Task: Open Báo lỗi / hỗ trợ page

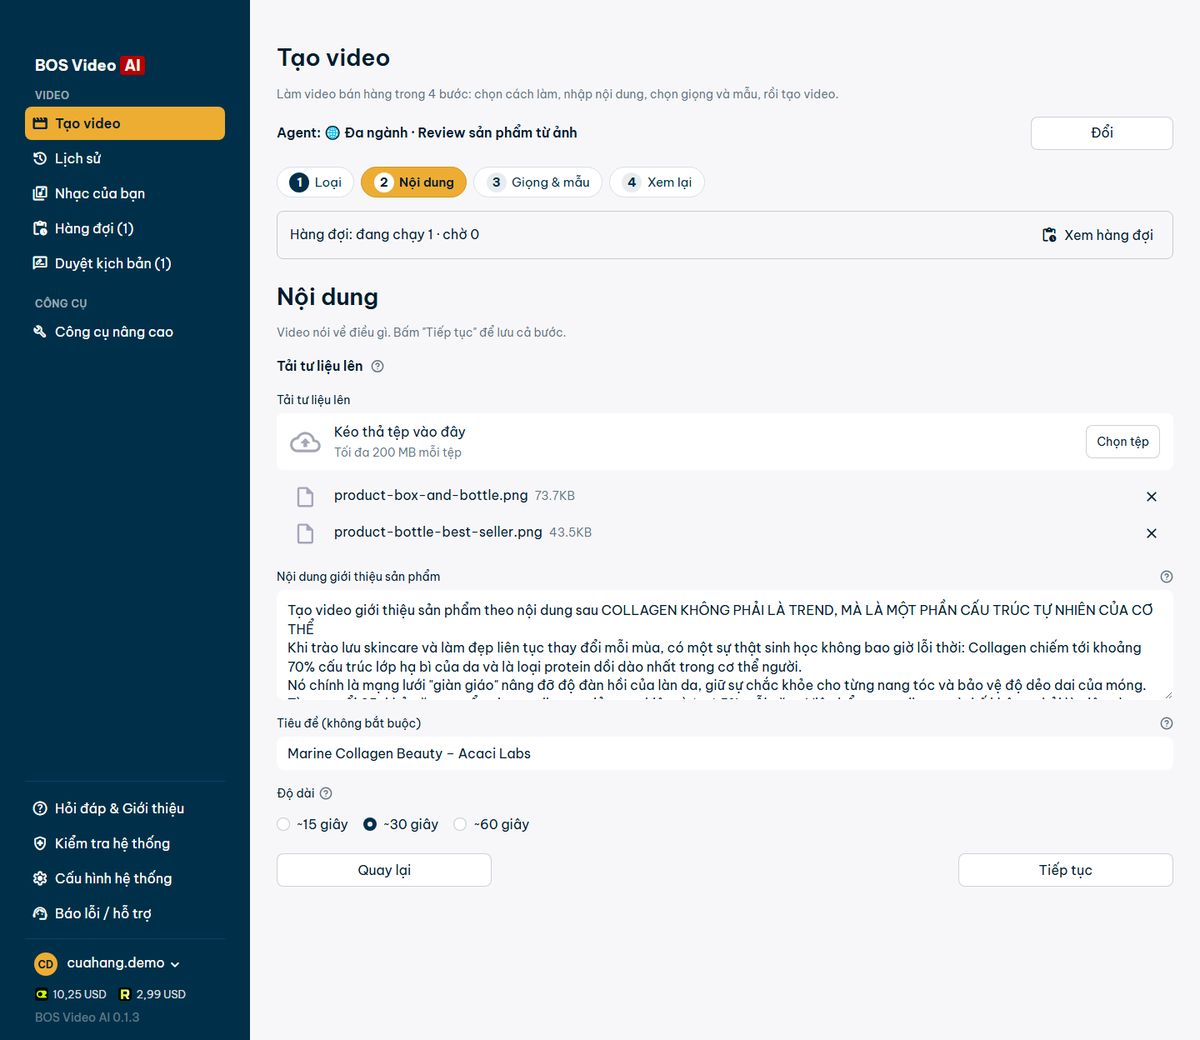Action: coord(125,913)
